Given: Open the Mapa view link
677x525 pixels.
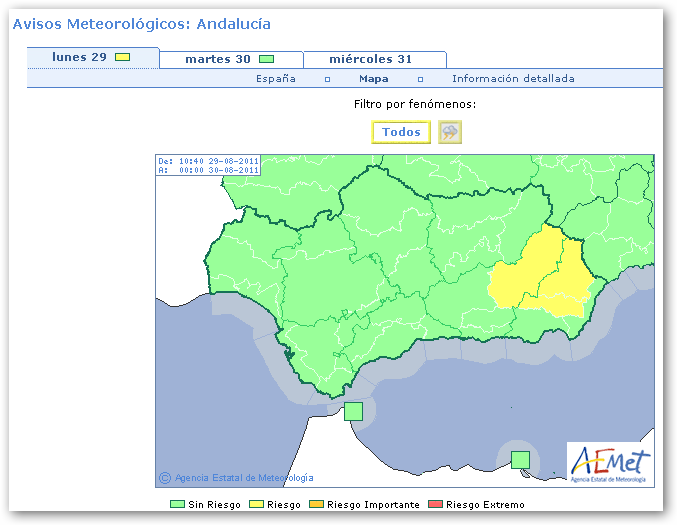Looking at the screenshot, I should [x=374, y=79].
